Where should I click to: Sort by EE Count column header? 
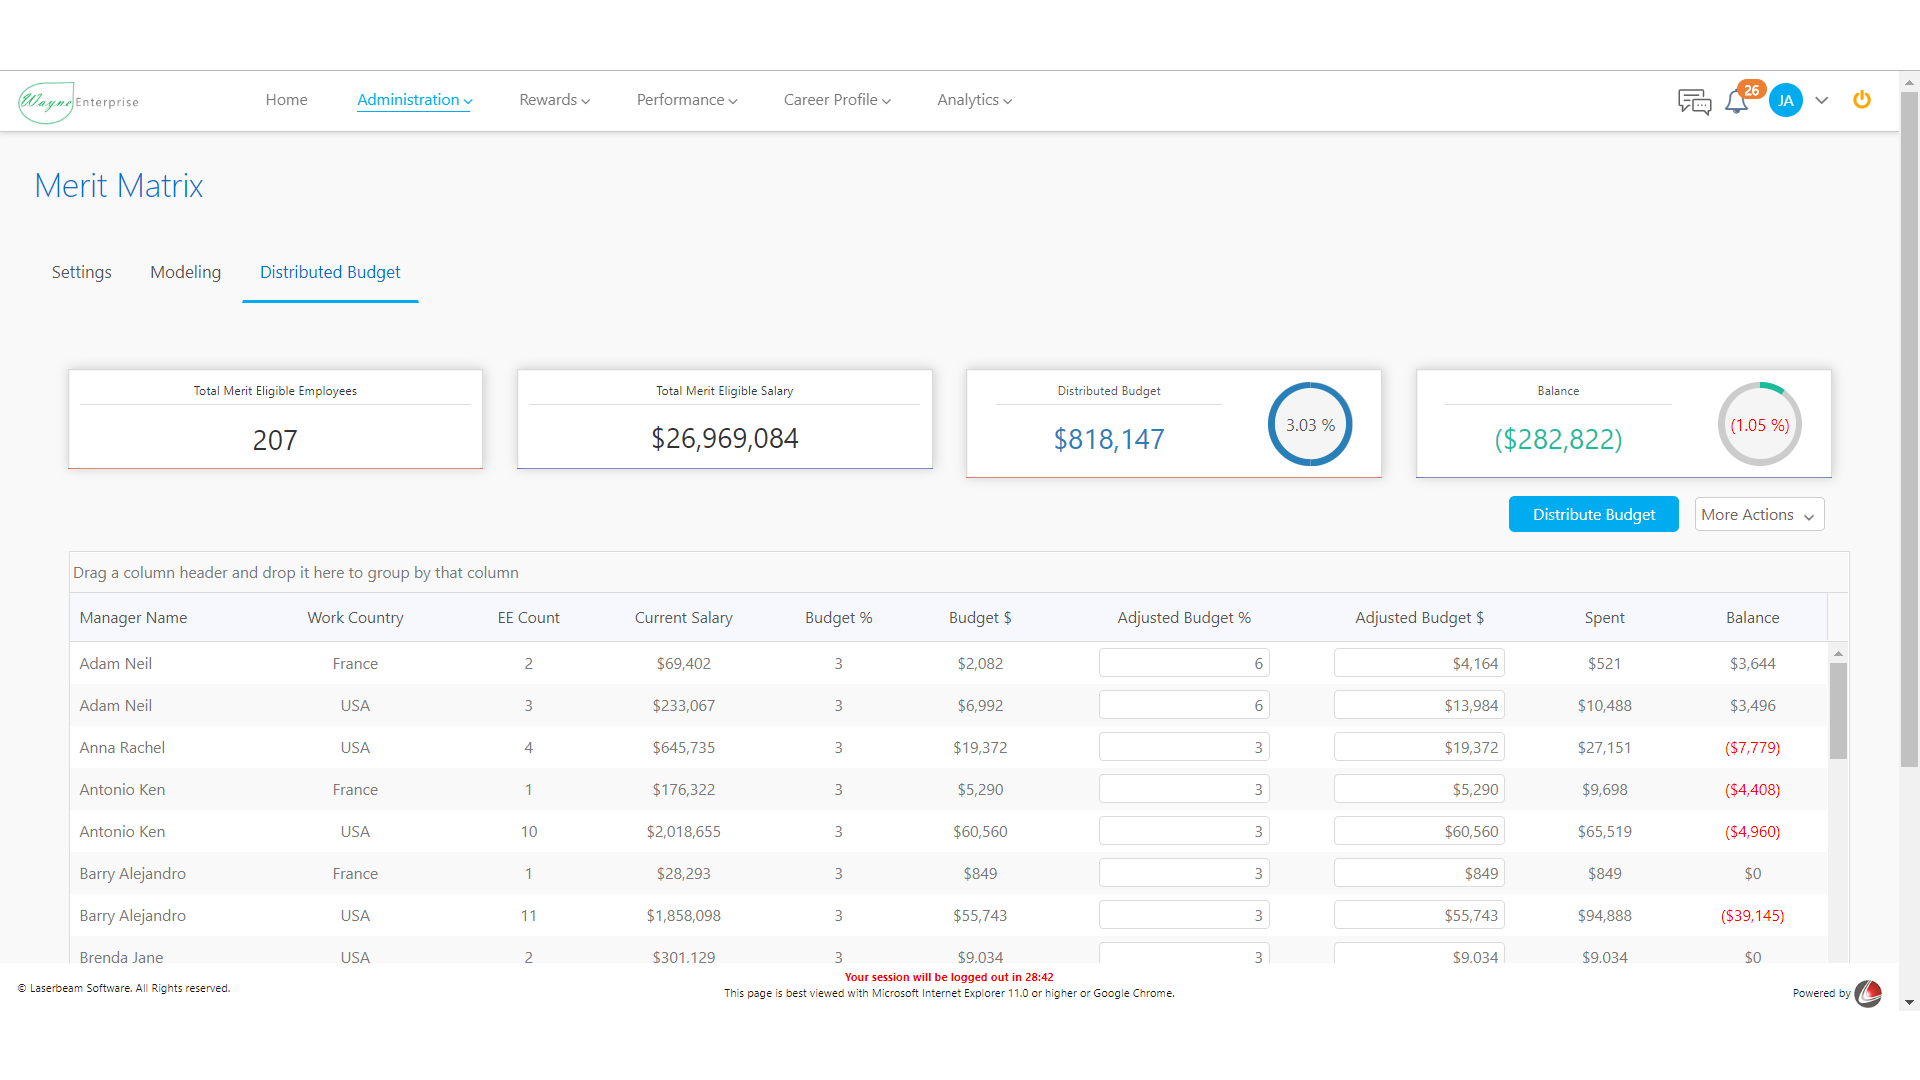point(529,618)
